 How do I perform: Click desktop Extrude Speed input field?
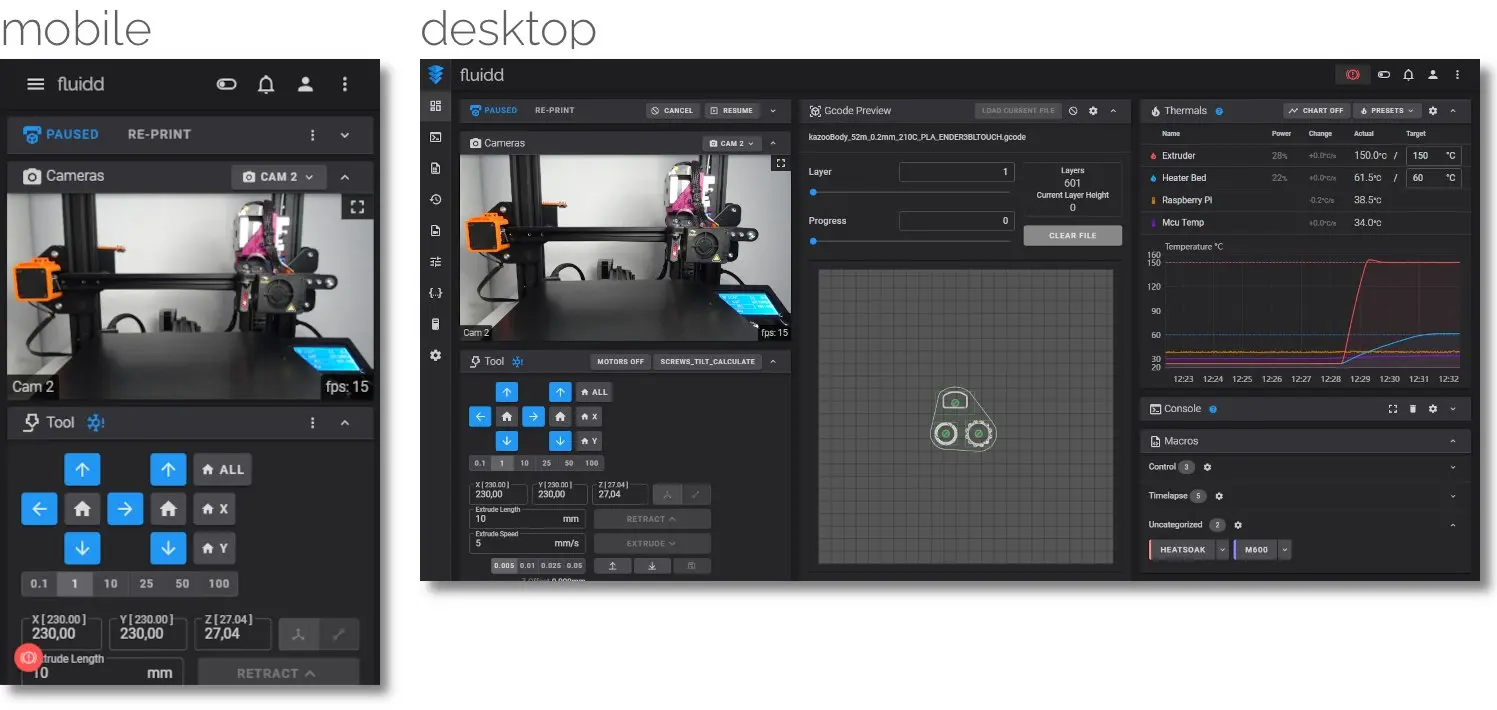(x=529, y=542)
